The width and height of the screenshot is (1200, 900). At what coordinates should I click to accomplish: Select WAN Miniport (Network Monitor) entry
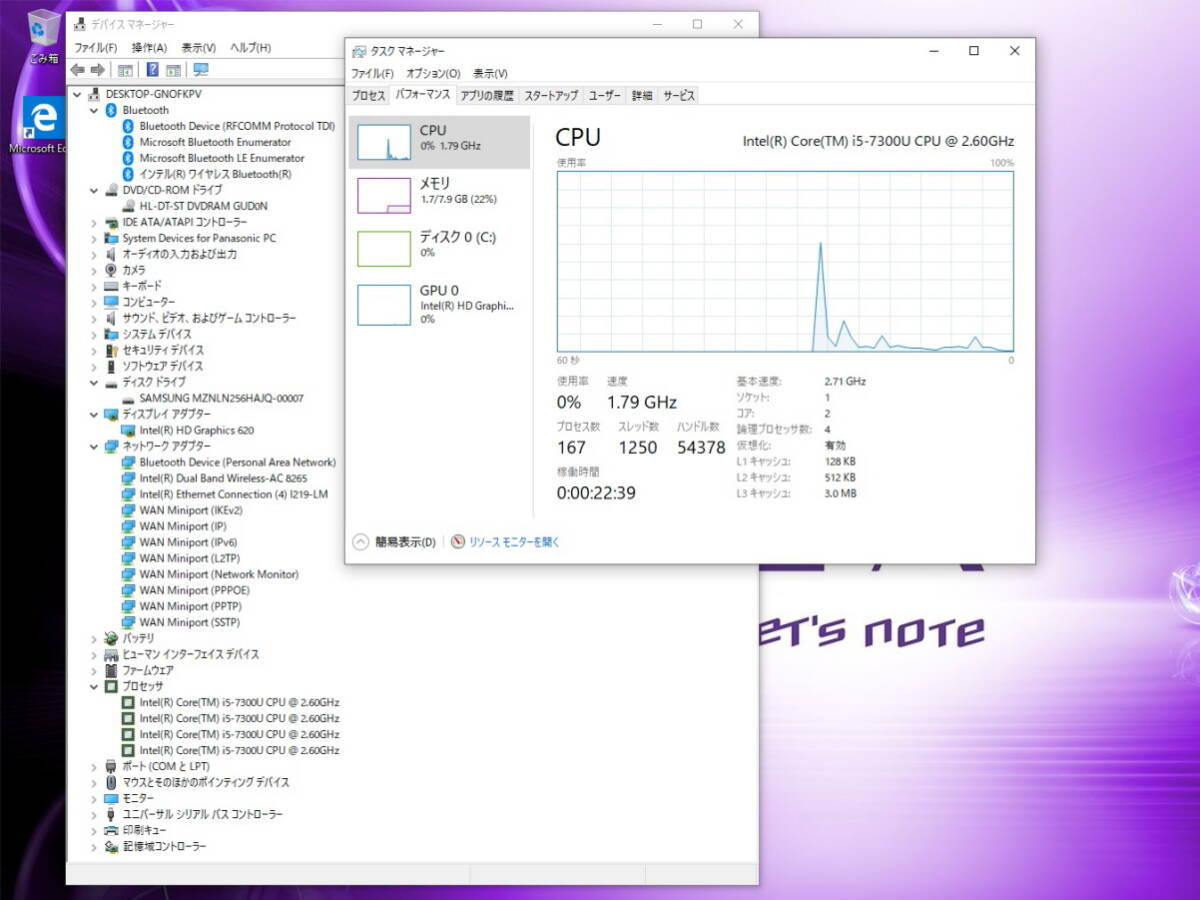click(219, 574)
